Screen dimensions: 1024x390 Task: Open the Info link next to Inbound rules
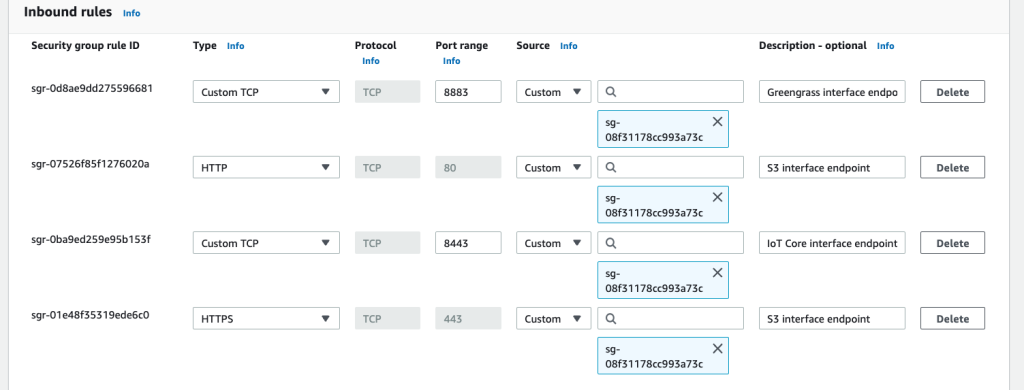131,13
